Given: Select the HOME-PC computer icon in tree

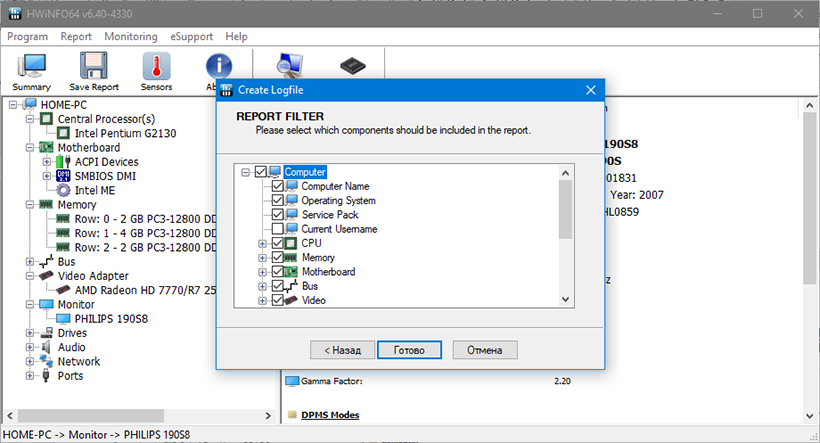Looking at the screenshot, I should pos(30,104).
